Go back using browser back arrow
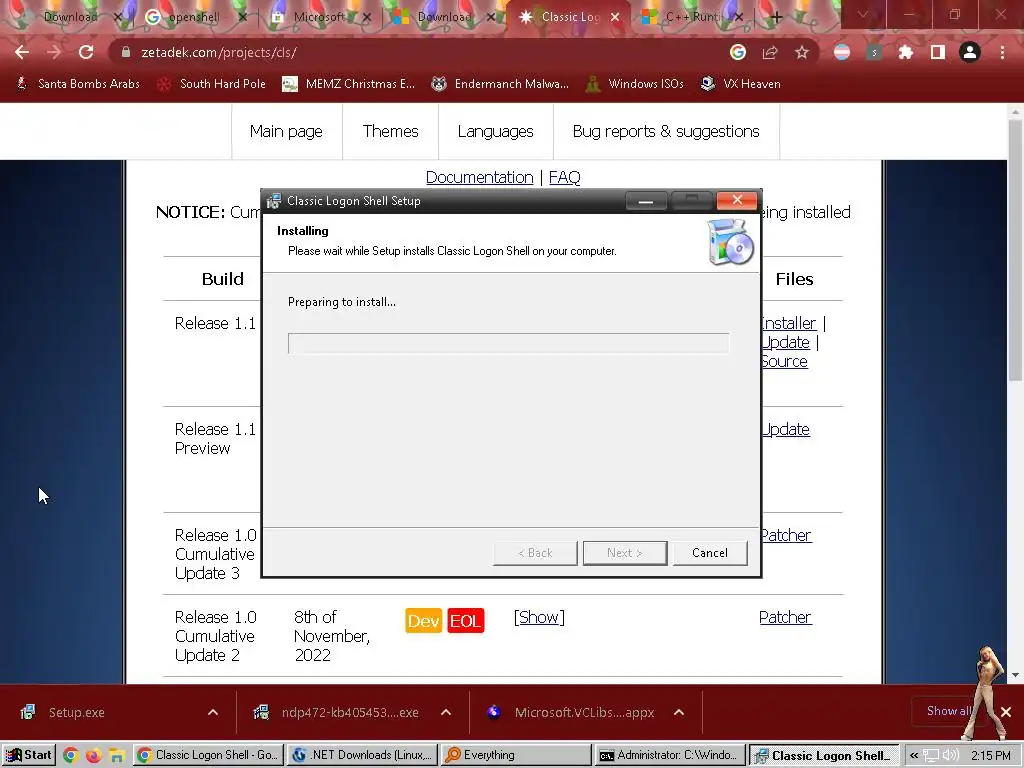This screenshot has height=768, width=1024. 22,52
